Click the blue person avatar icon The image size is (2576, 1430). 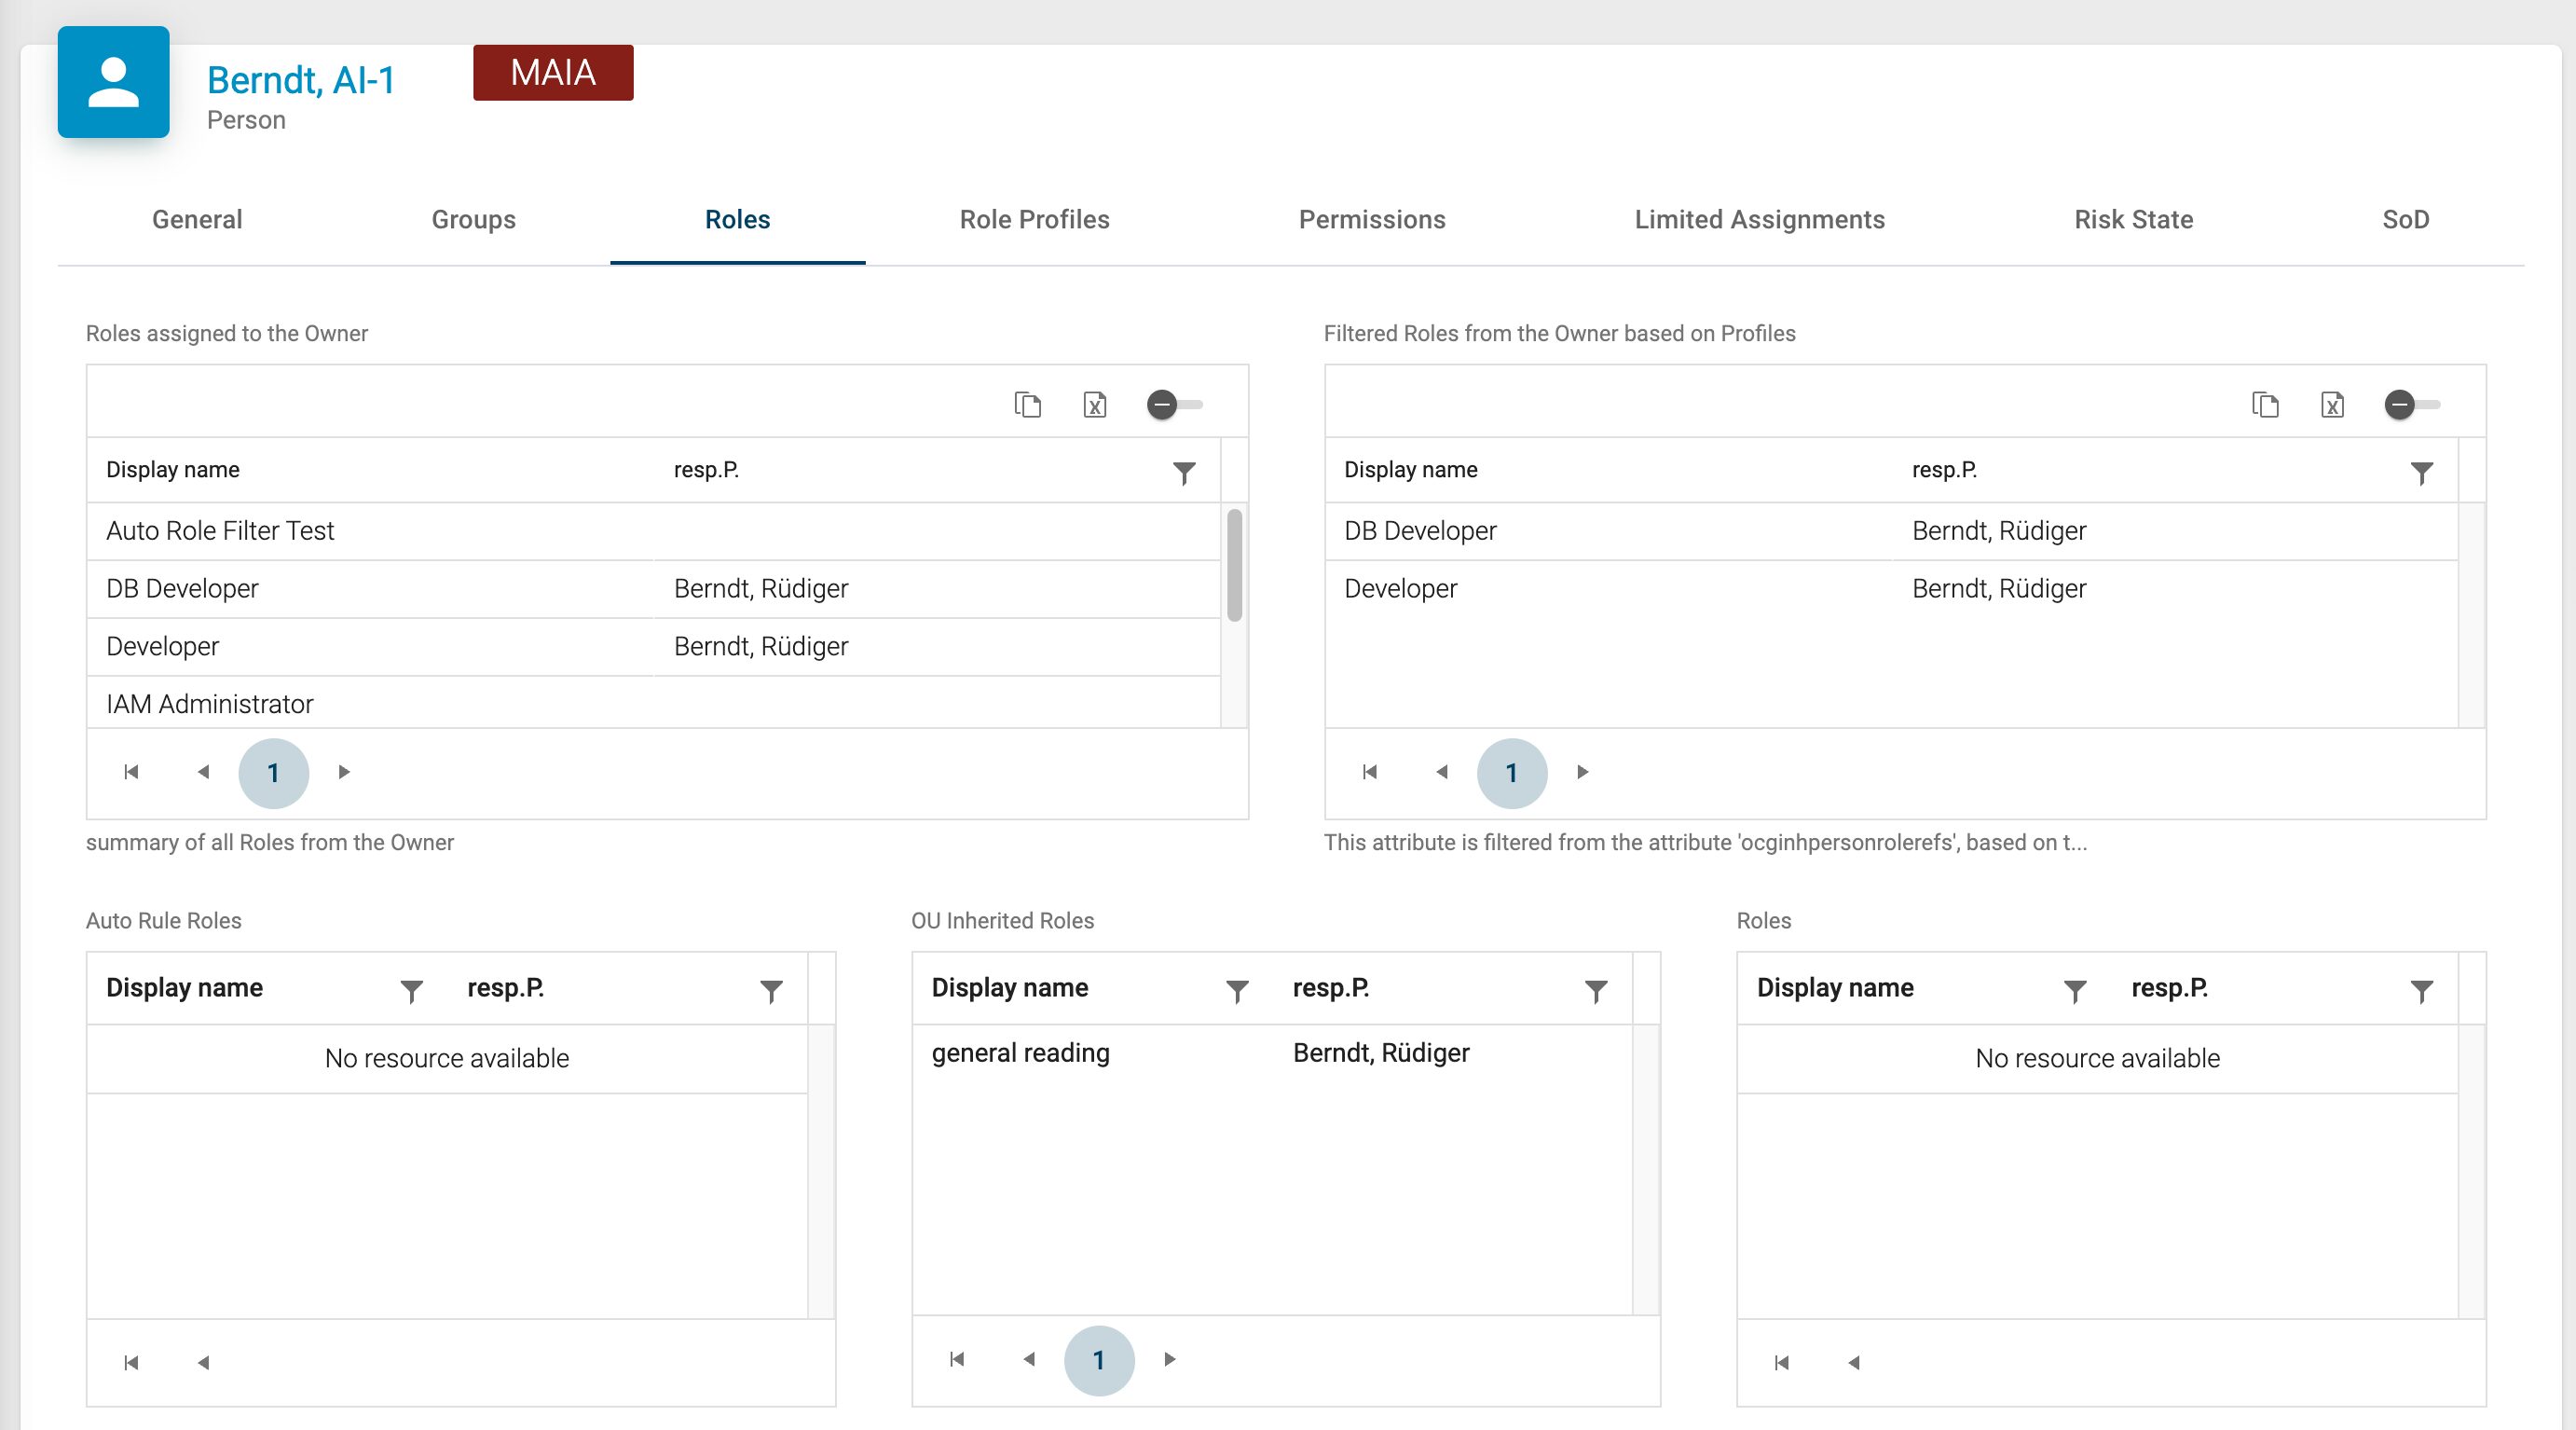[x=113, y=82]
